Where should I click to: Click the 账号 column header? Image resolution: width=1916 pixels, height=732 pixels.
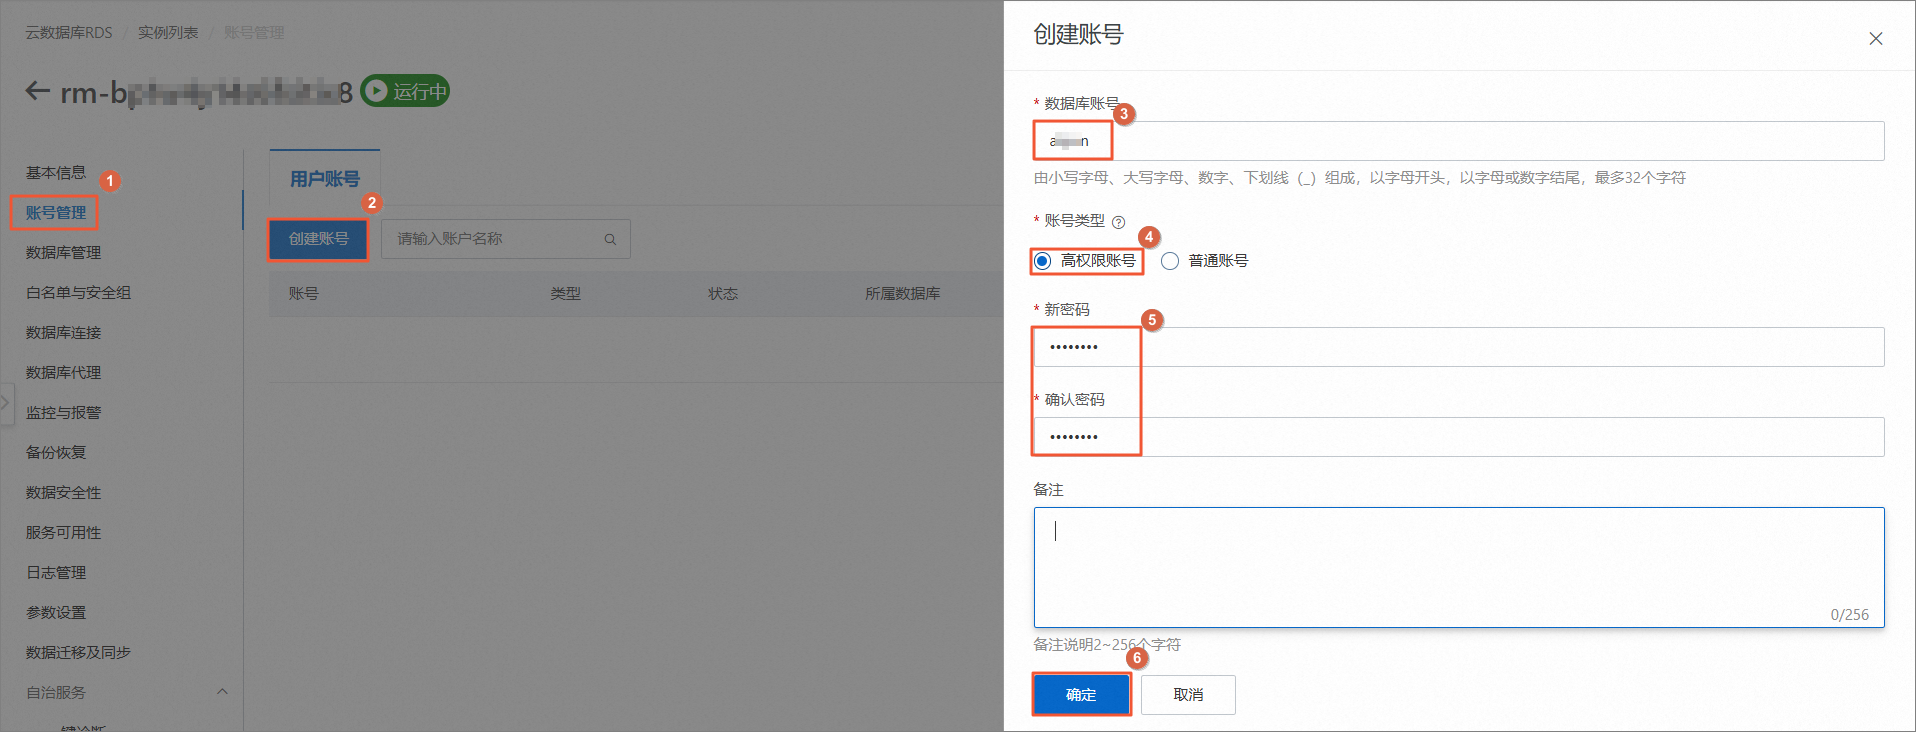pyautogui.click(x=304, y=294)
